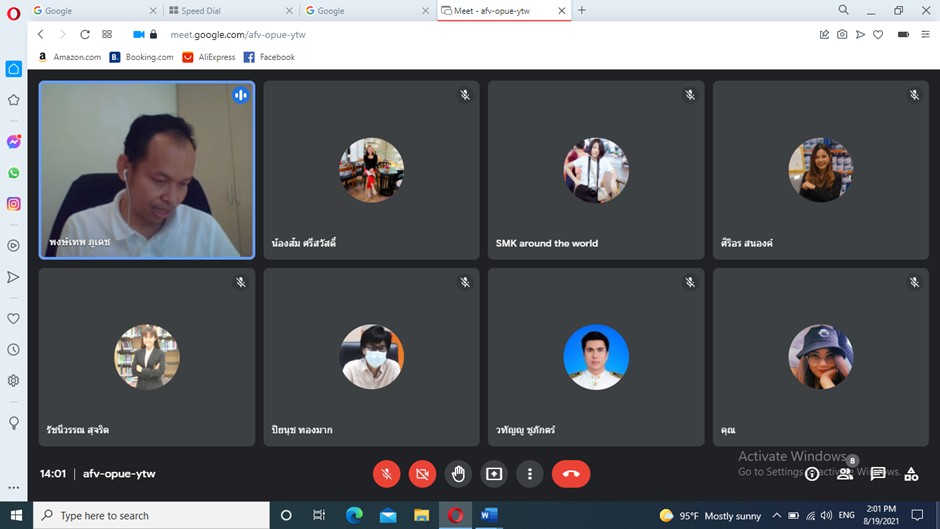Open more options three-dot menu in Meet
This screenshot has width=940, height=529.
[x=530, y=474]
